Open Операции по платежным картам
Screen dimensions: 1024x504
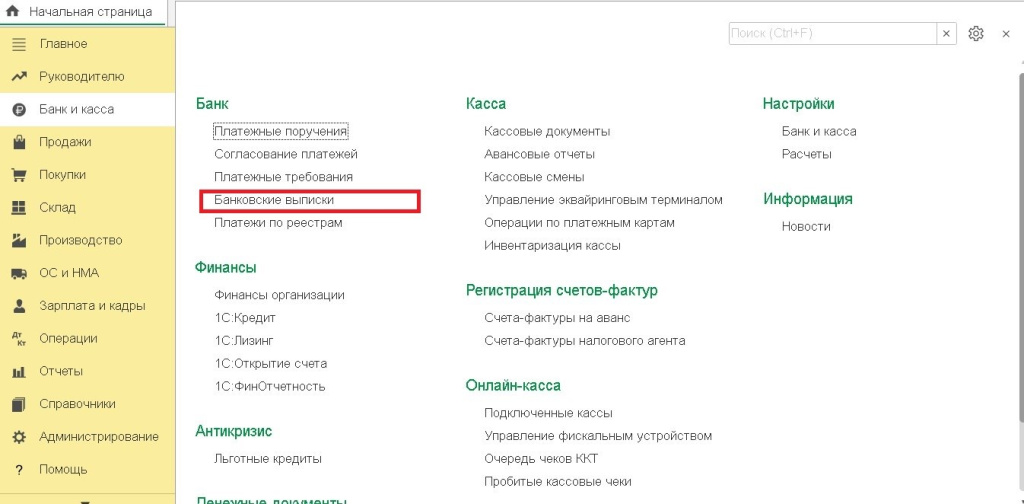(x=579, y=223)
